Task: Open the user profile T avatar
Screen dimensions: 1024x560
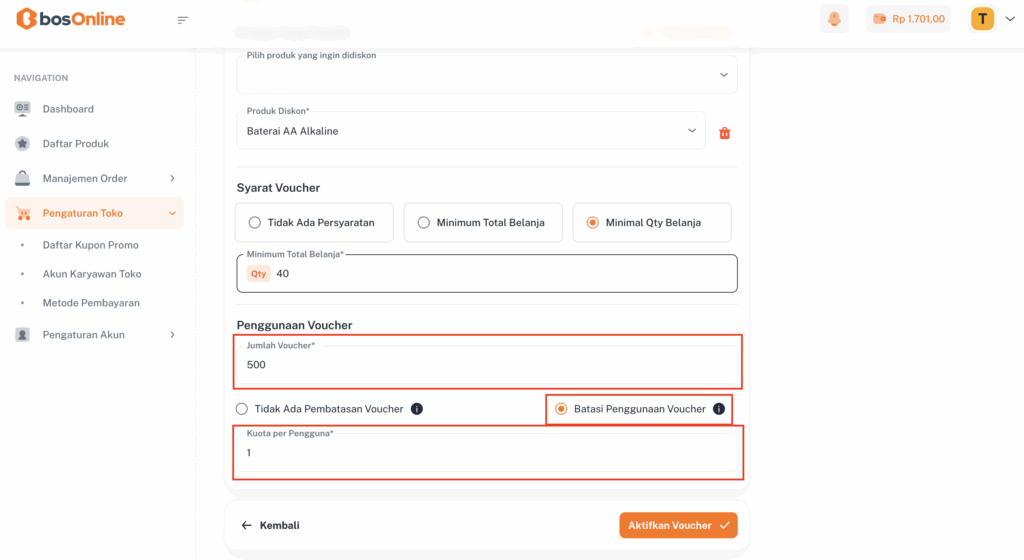Action: (x=982, y=19)
